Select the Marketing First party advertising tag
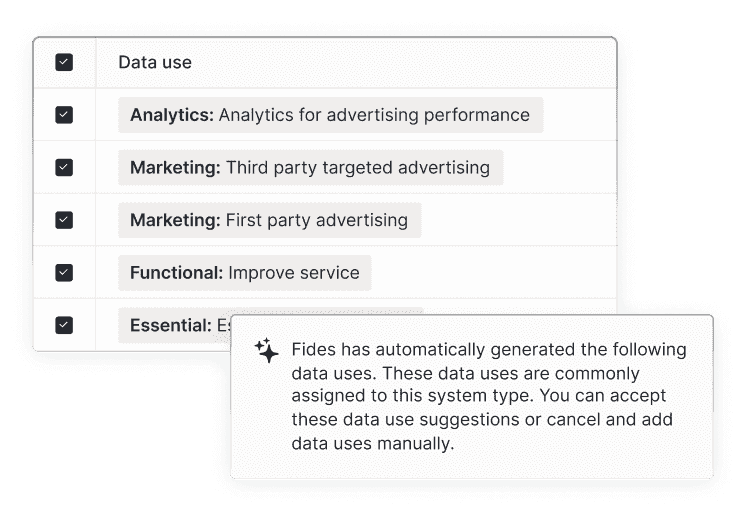The width and height of the screenshot is (750, 526). click(x=270, y=220)
